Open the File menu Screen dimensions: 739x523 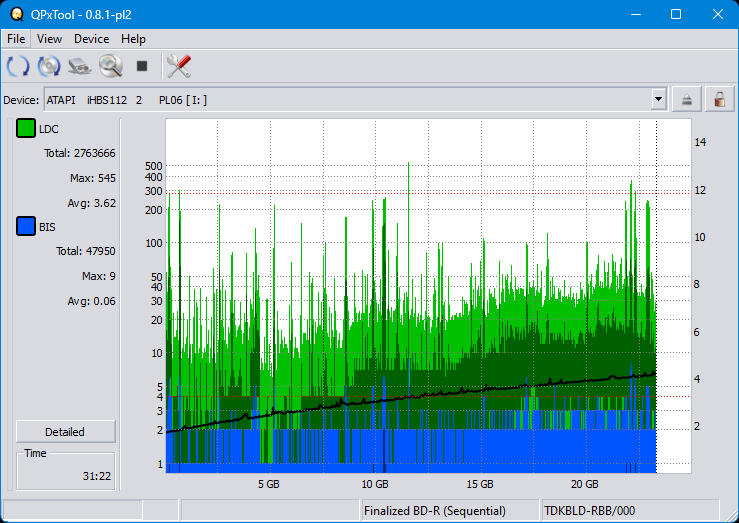tap(16, 39)
